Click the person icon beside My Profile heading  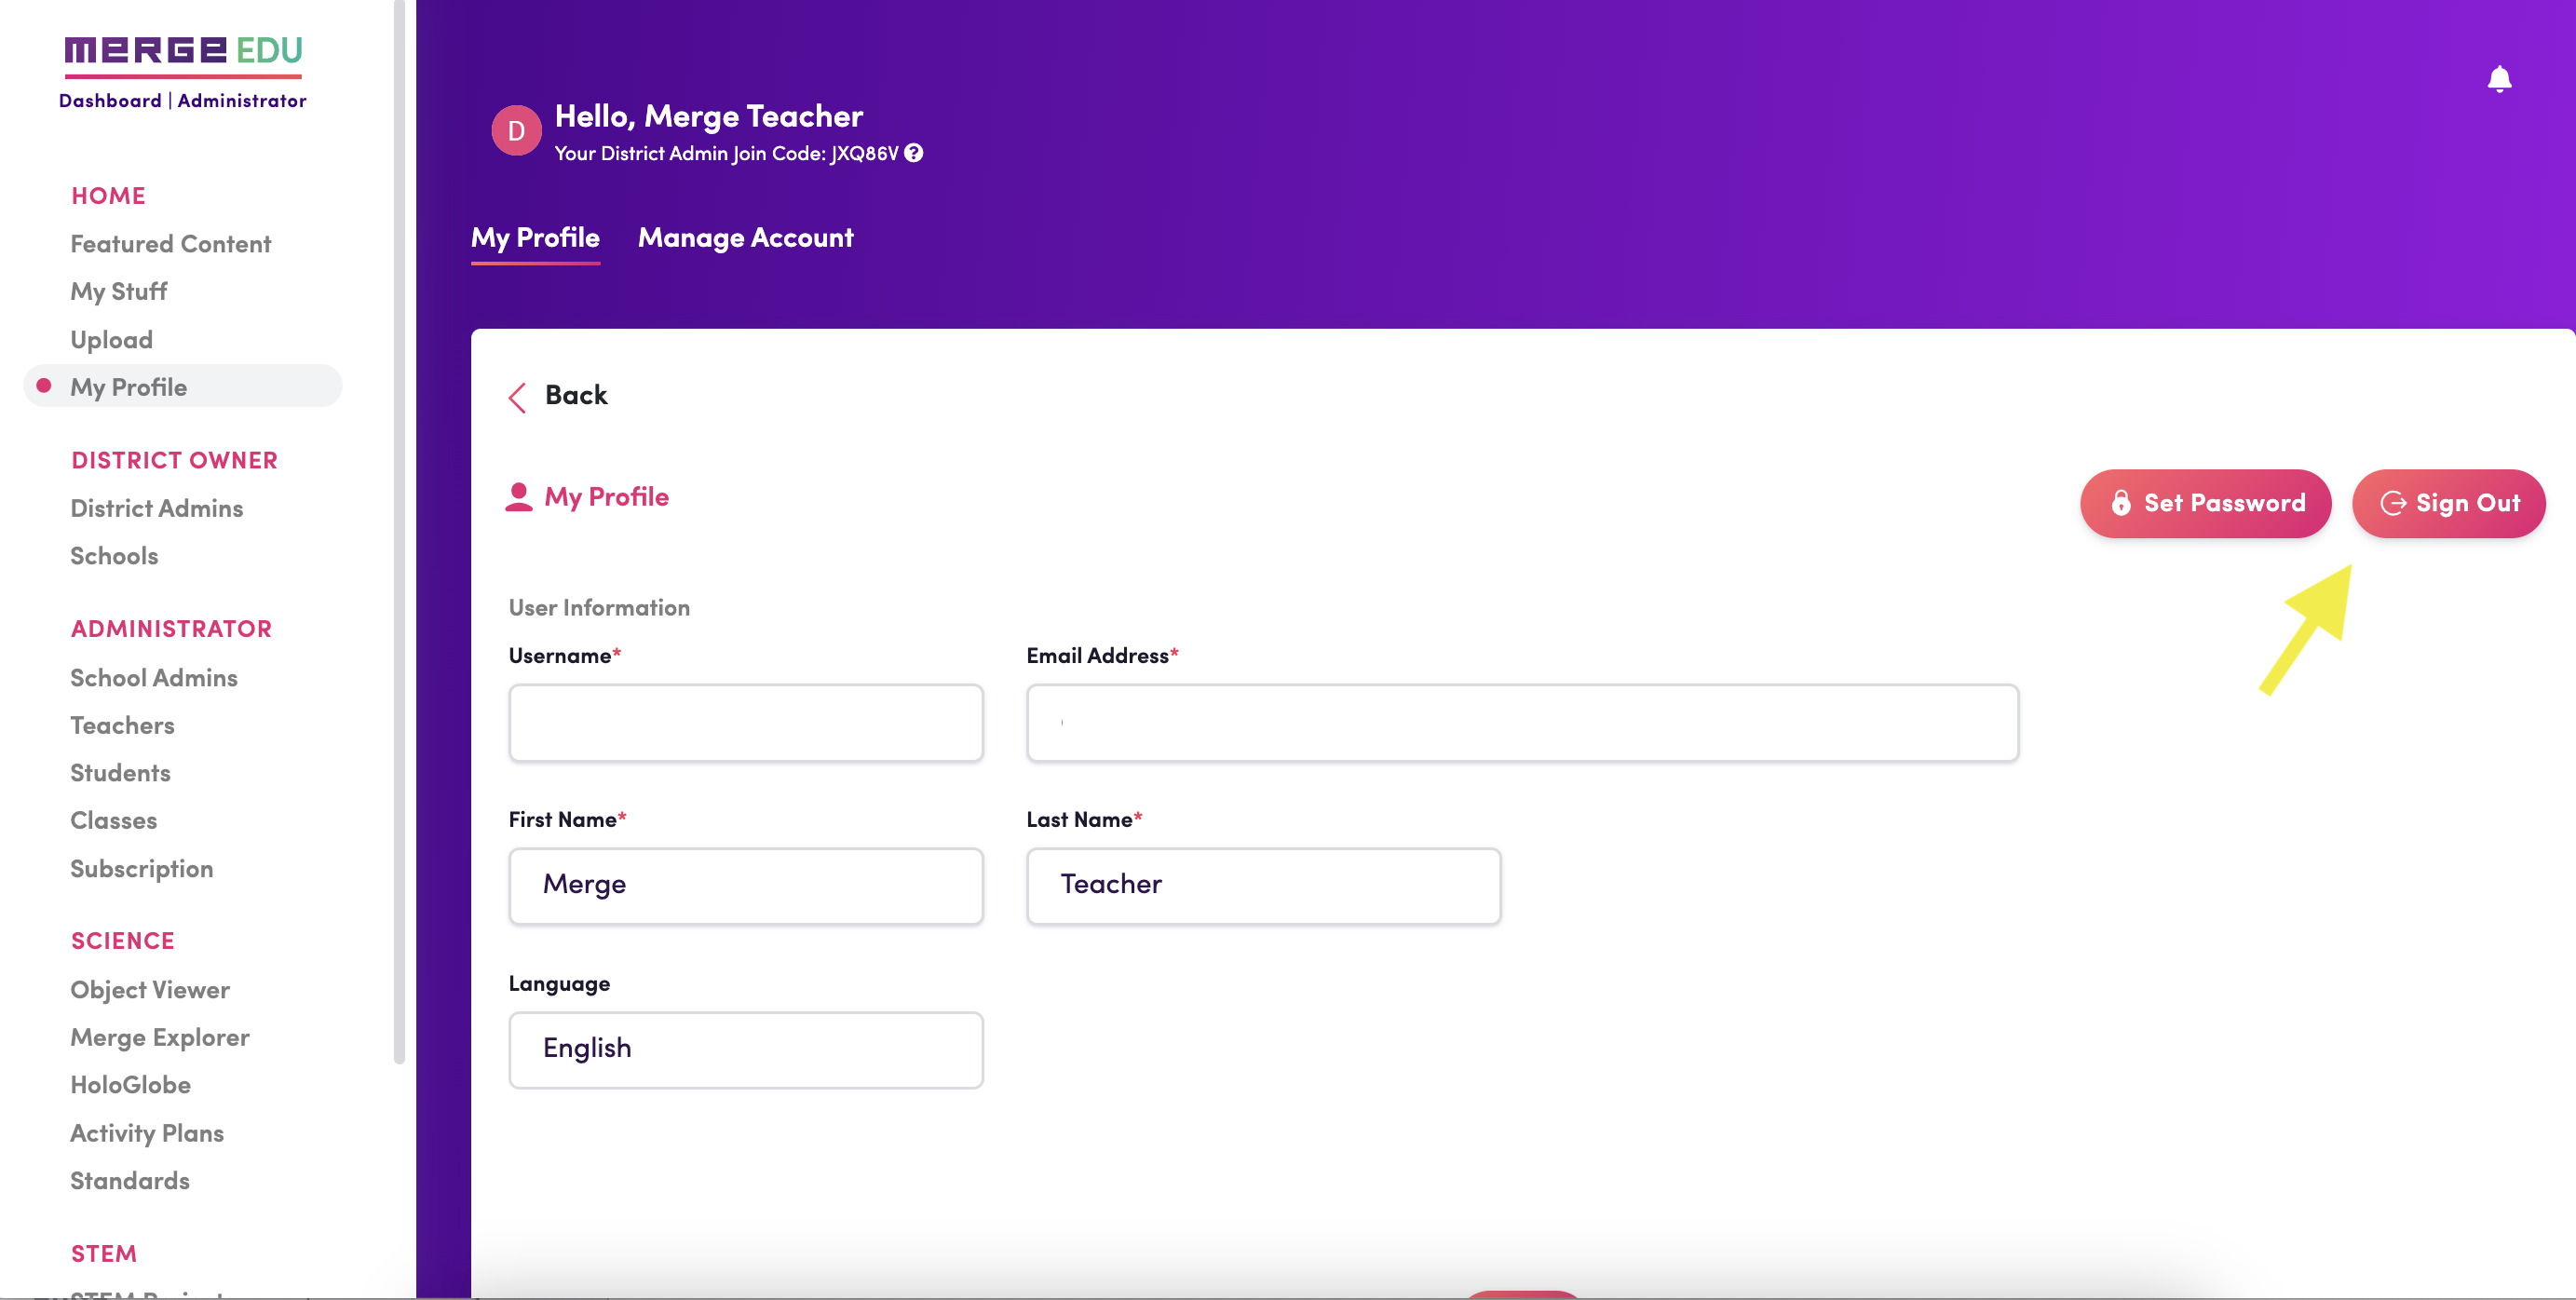(x=519, y=497)
